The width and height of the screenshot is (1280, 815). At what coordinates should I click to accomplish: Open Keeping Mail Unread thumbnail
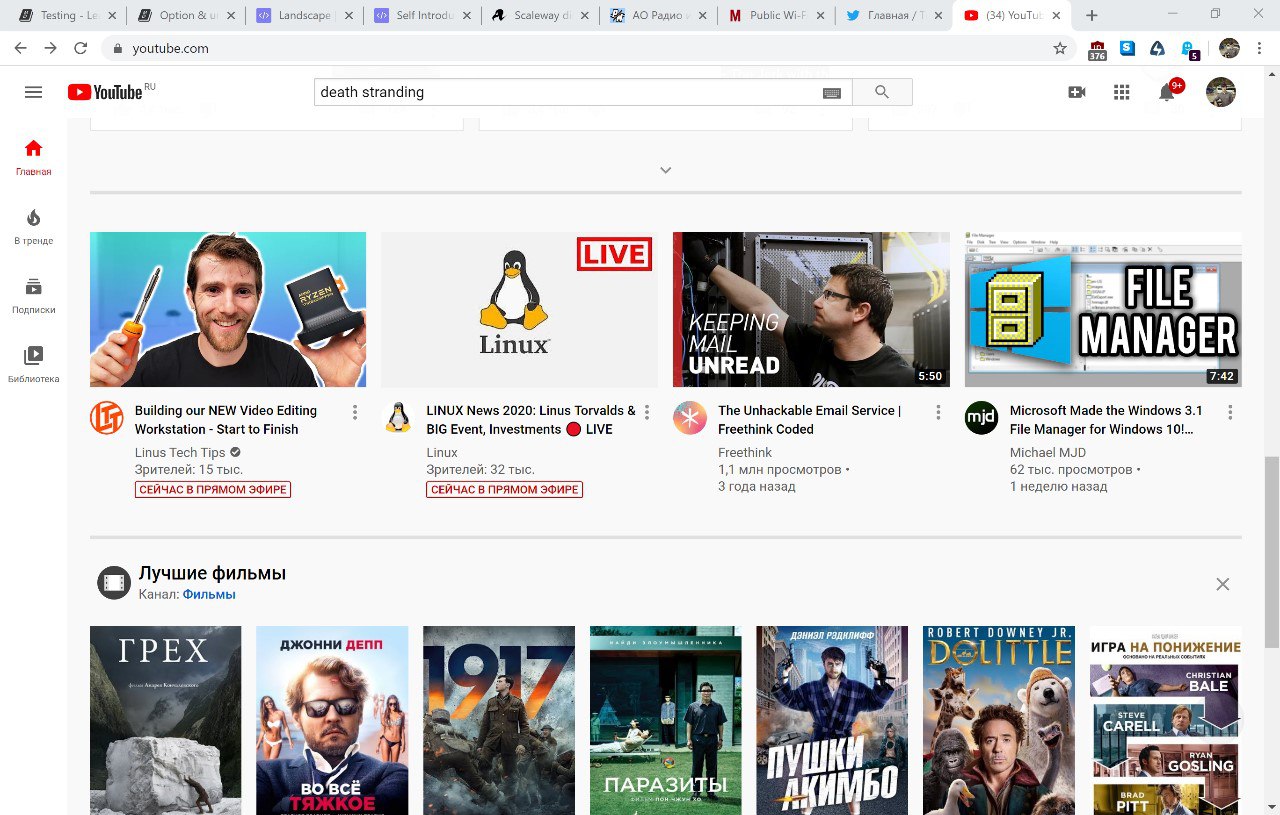pyautogui.click(x=811, y=309)
